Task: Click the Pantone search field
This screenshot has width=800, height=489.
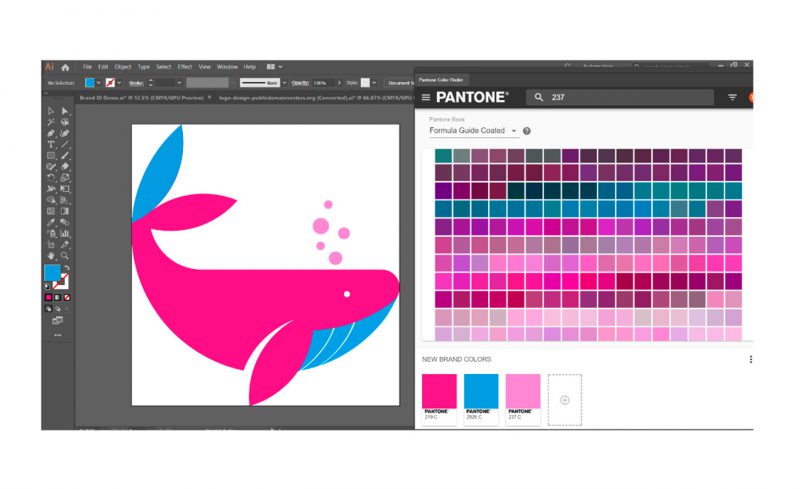Action: click(620, 97)
